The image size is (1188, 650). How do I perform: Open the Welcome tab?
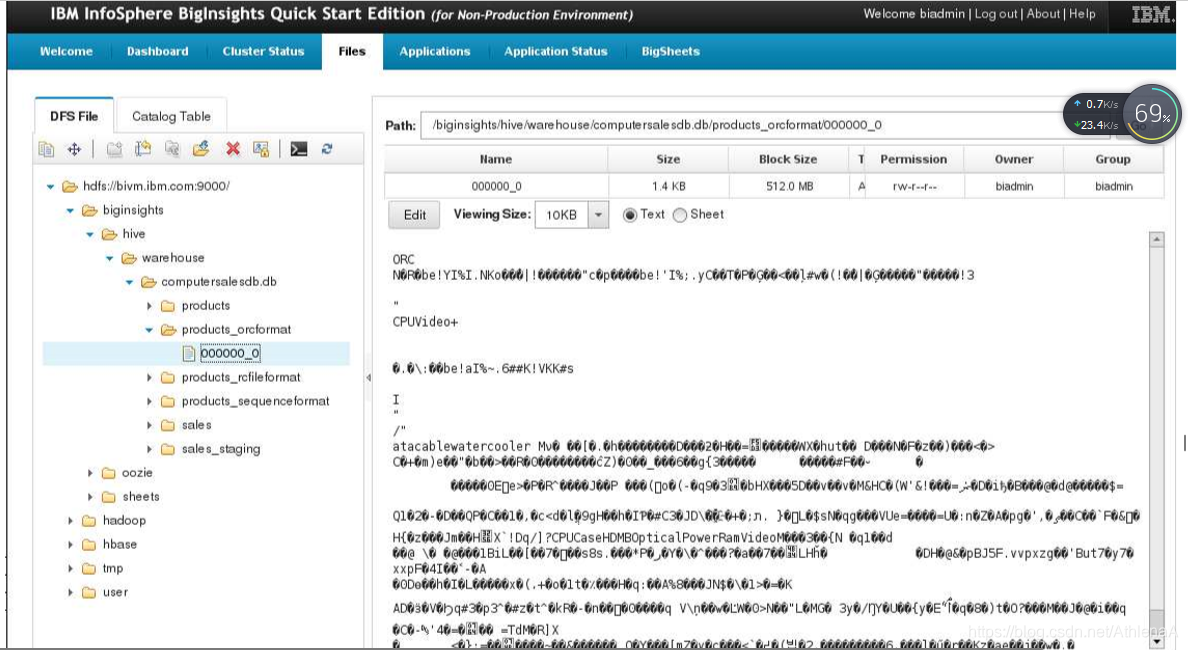click(x=66, y=52)
